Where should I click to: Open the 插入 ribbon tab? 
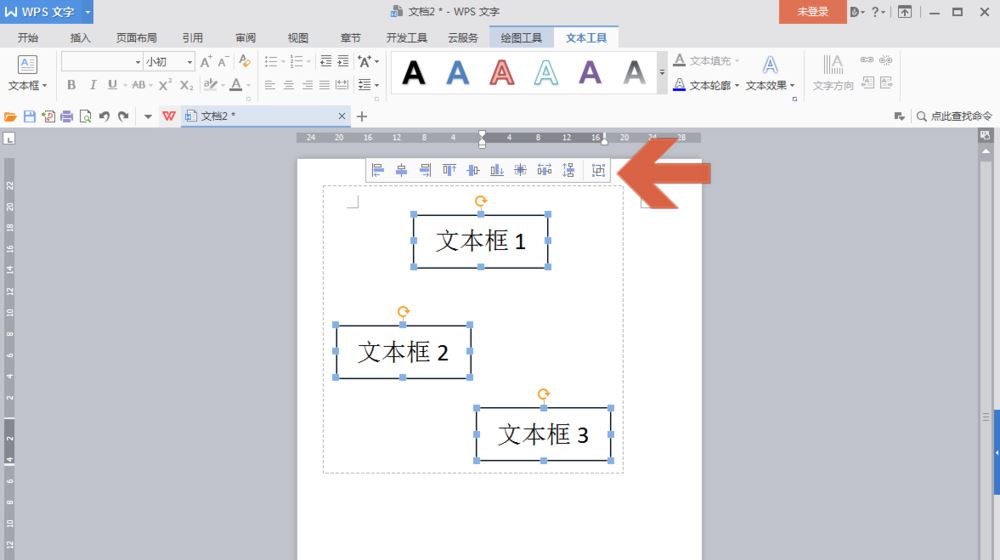point(80,38)
